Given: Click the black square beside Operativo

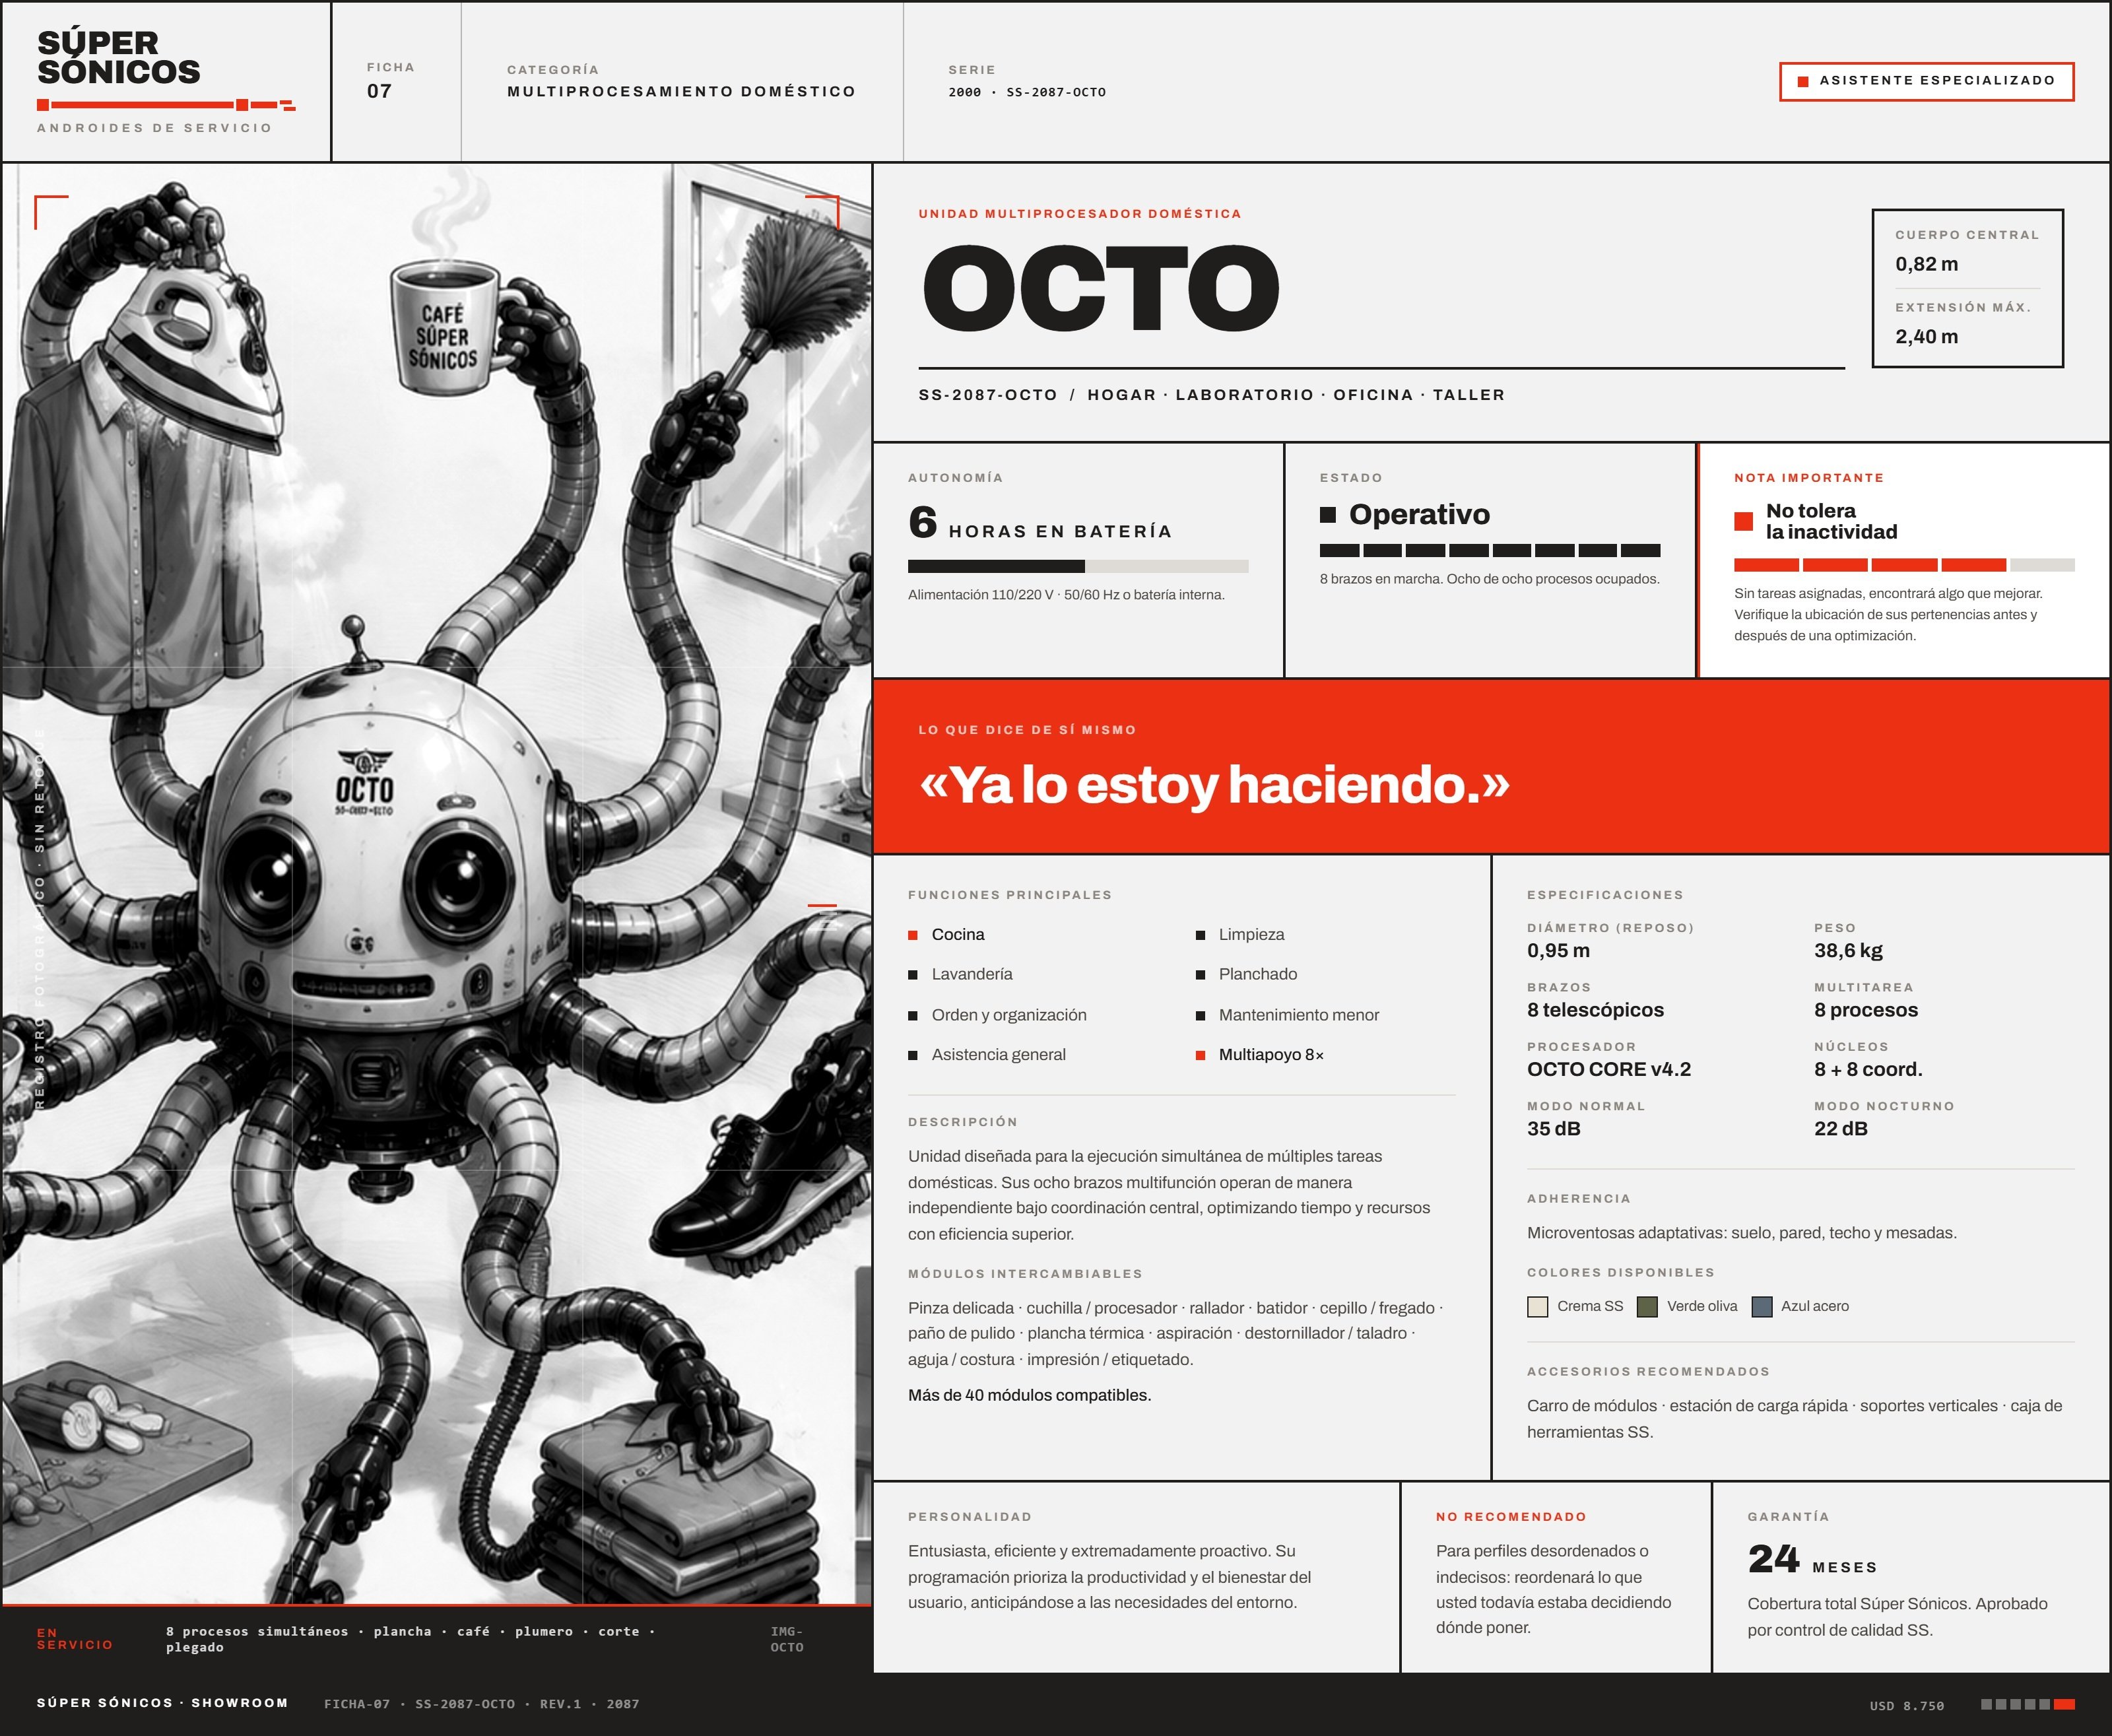Looking at the screenshot, I should pos(1328,515).
